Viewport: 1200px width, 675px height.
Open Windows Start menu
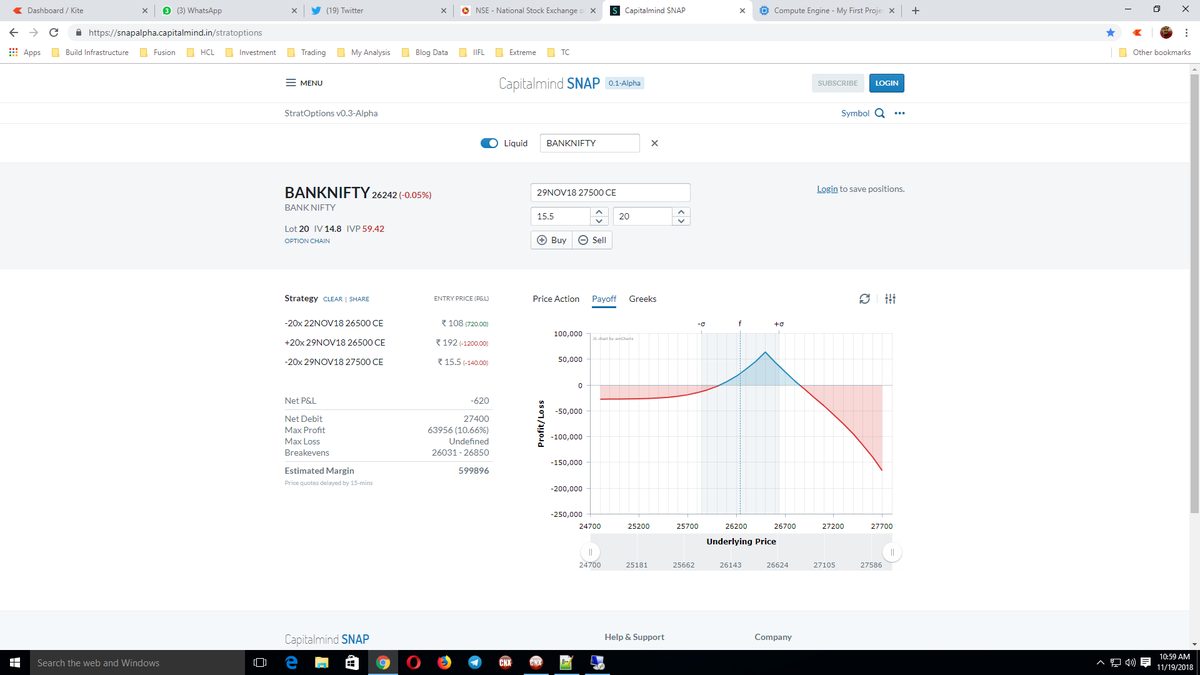(x=14, y=662)
